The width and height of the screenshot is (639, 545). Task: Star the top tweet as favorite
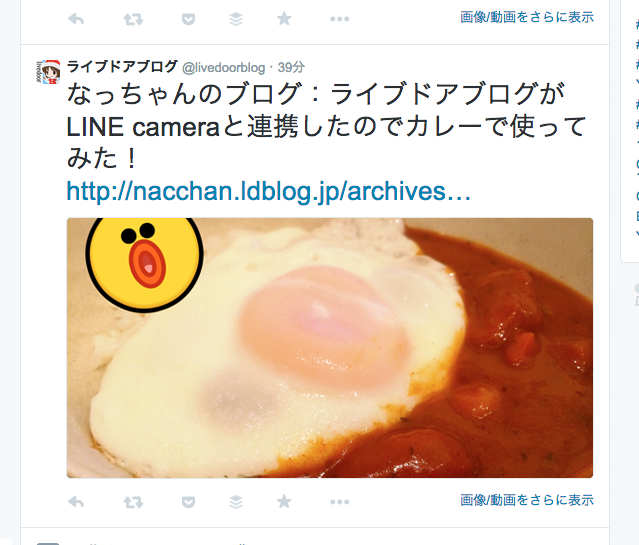click(284, 18)
